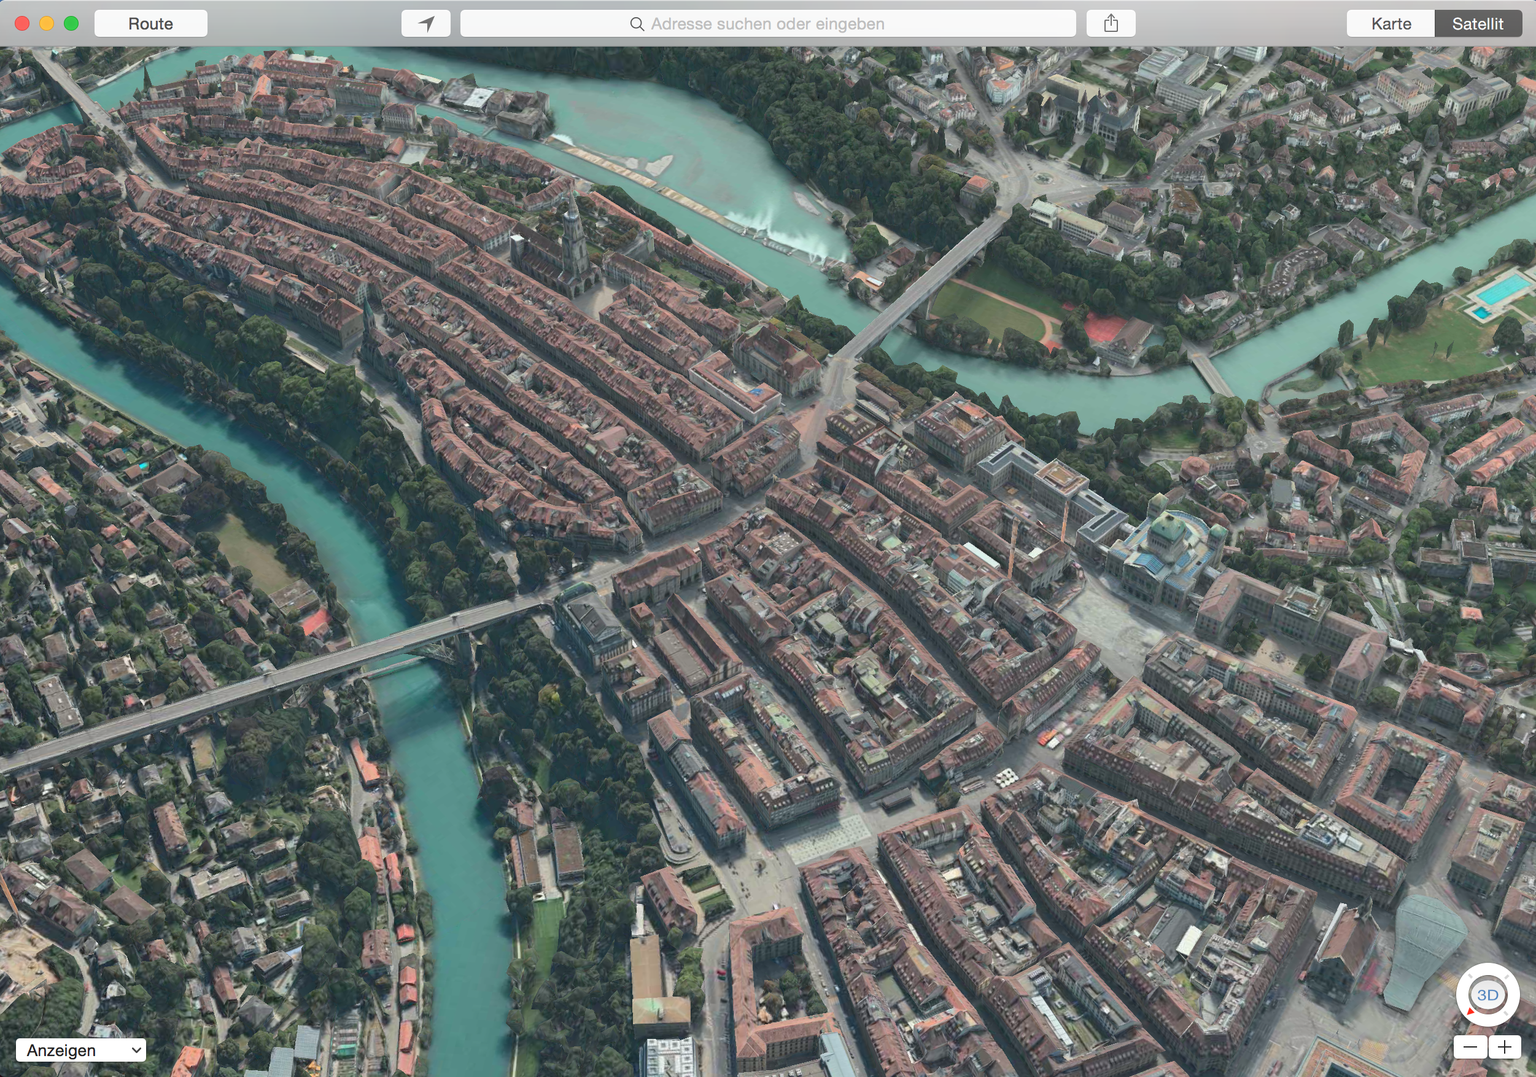Toggle the 3D compass control
The height and width of the screenshot is (1077, 1536).
(x=1487, y=995)
